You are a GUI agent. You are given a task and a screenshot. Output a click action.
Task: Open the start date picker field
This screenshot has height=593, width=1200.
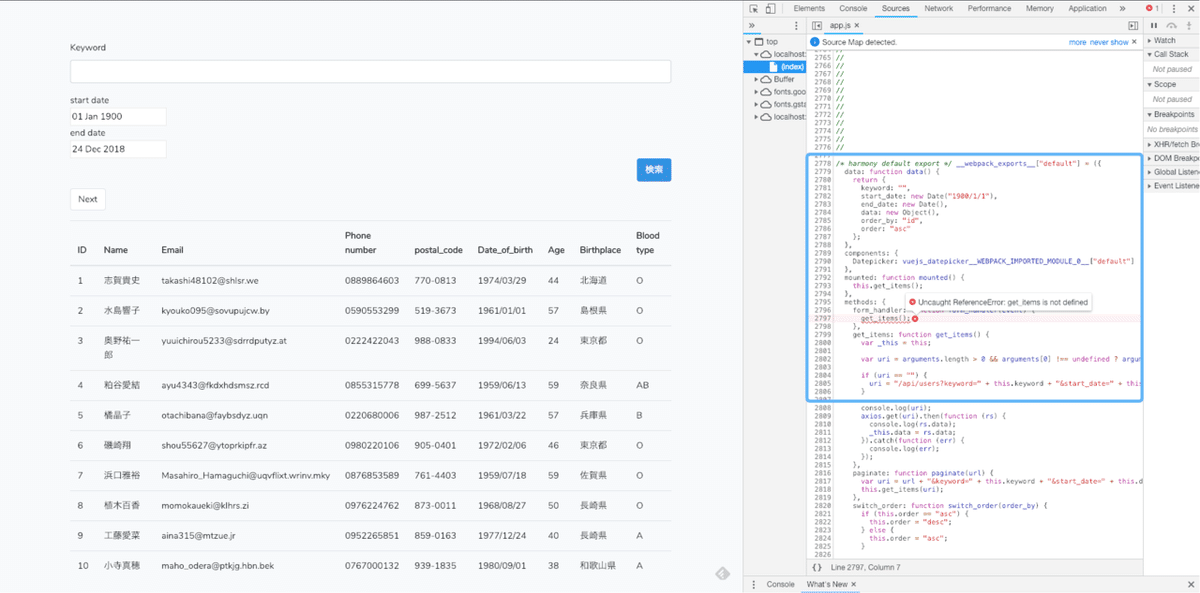tap(118, 117)
